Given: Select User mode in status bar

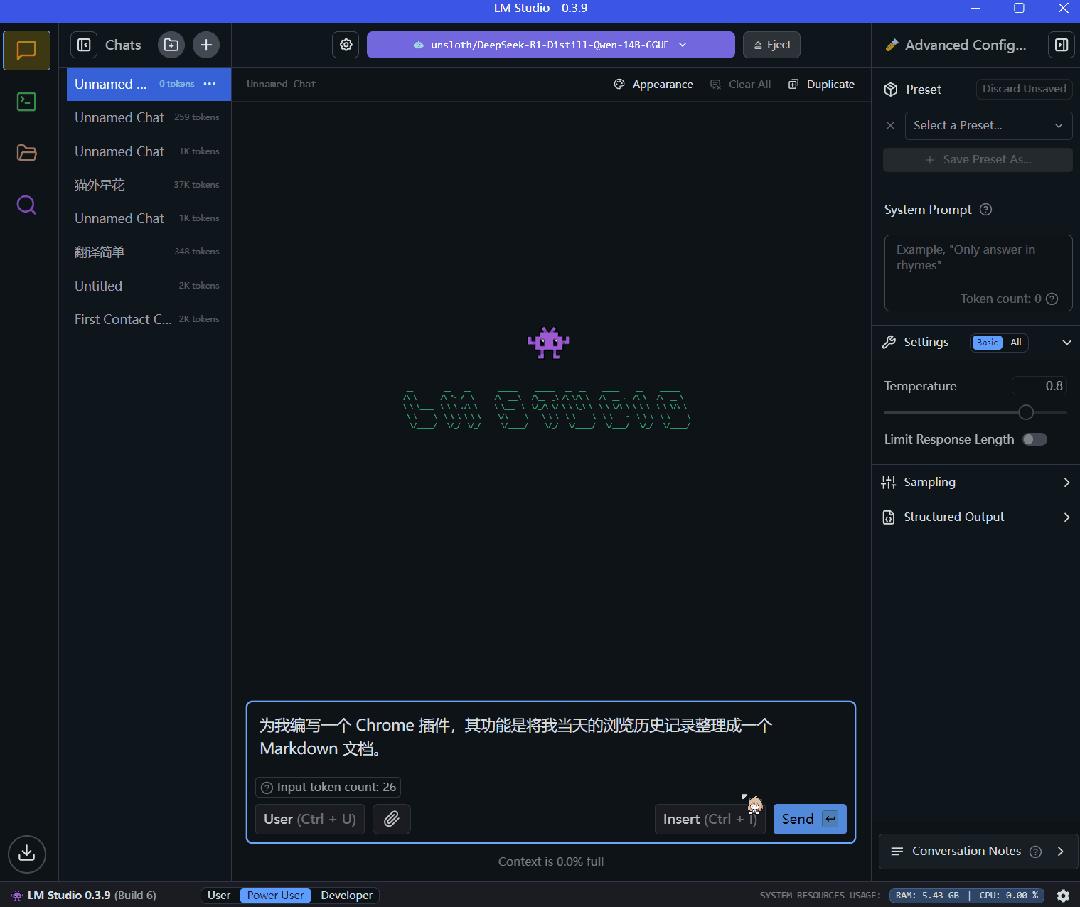Looking at the screenshot, I should [218, 895].
